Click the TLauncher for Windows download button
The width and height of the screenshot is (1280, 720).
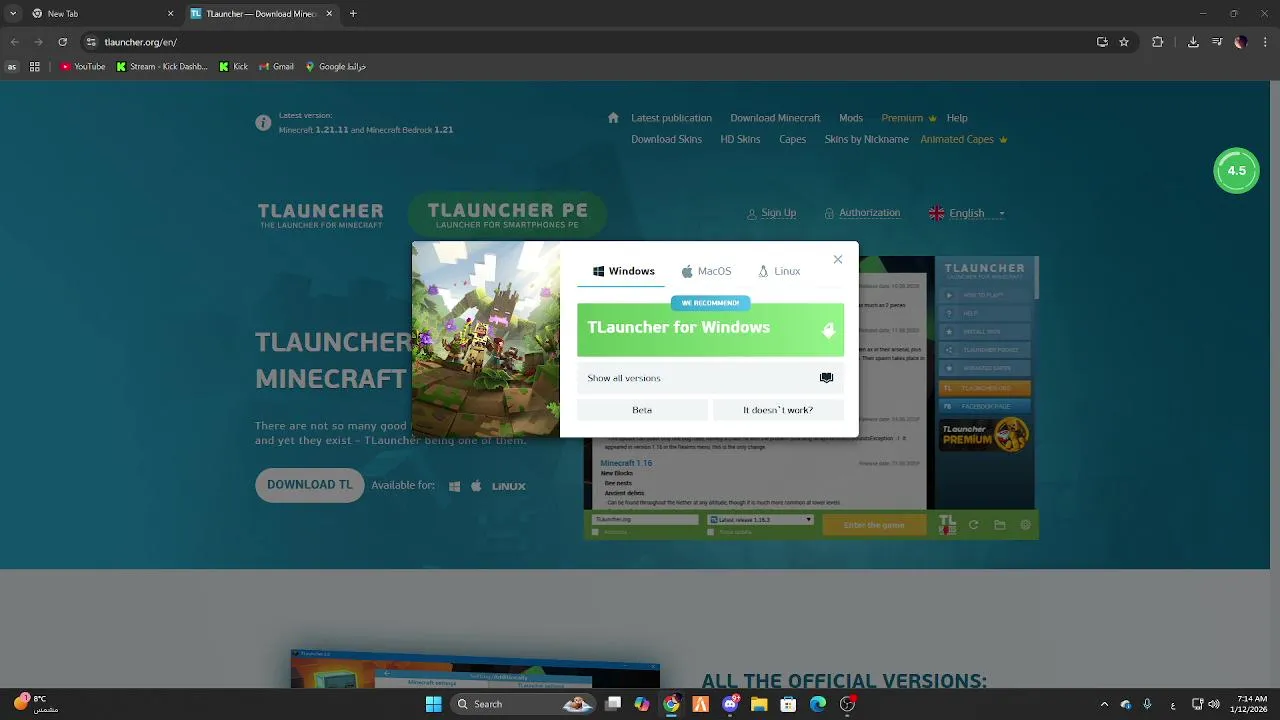[710, 329]
